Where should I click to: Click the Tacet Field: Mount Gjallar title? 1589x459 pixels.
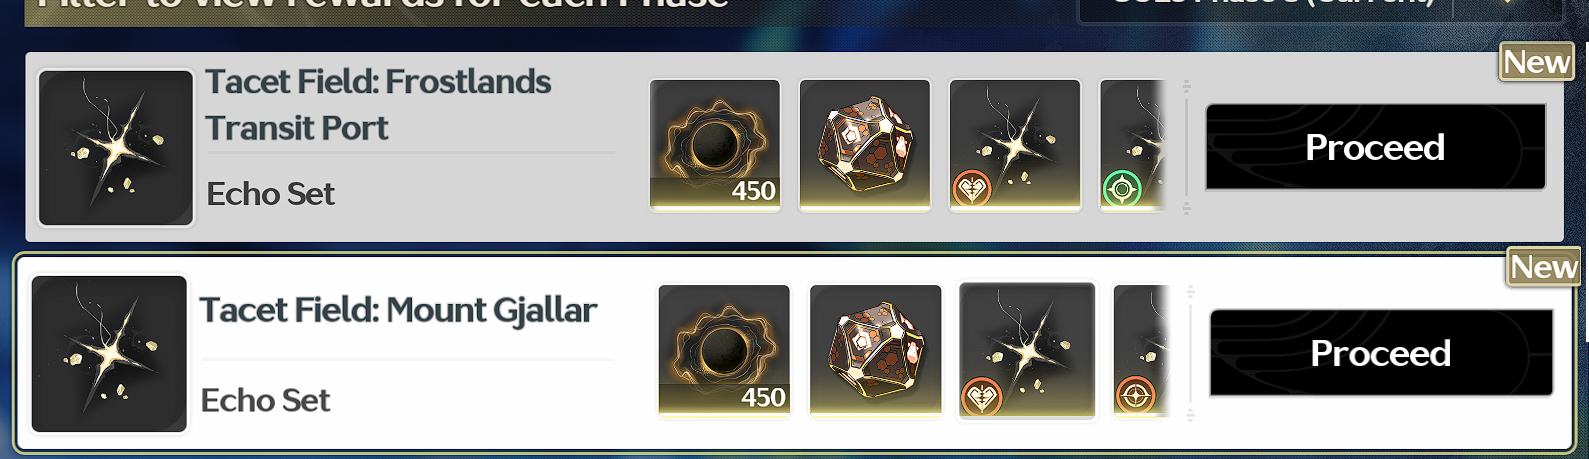tap(398, 311)
